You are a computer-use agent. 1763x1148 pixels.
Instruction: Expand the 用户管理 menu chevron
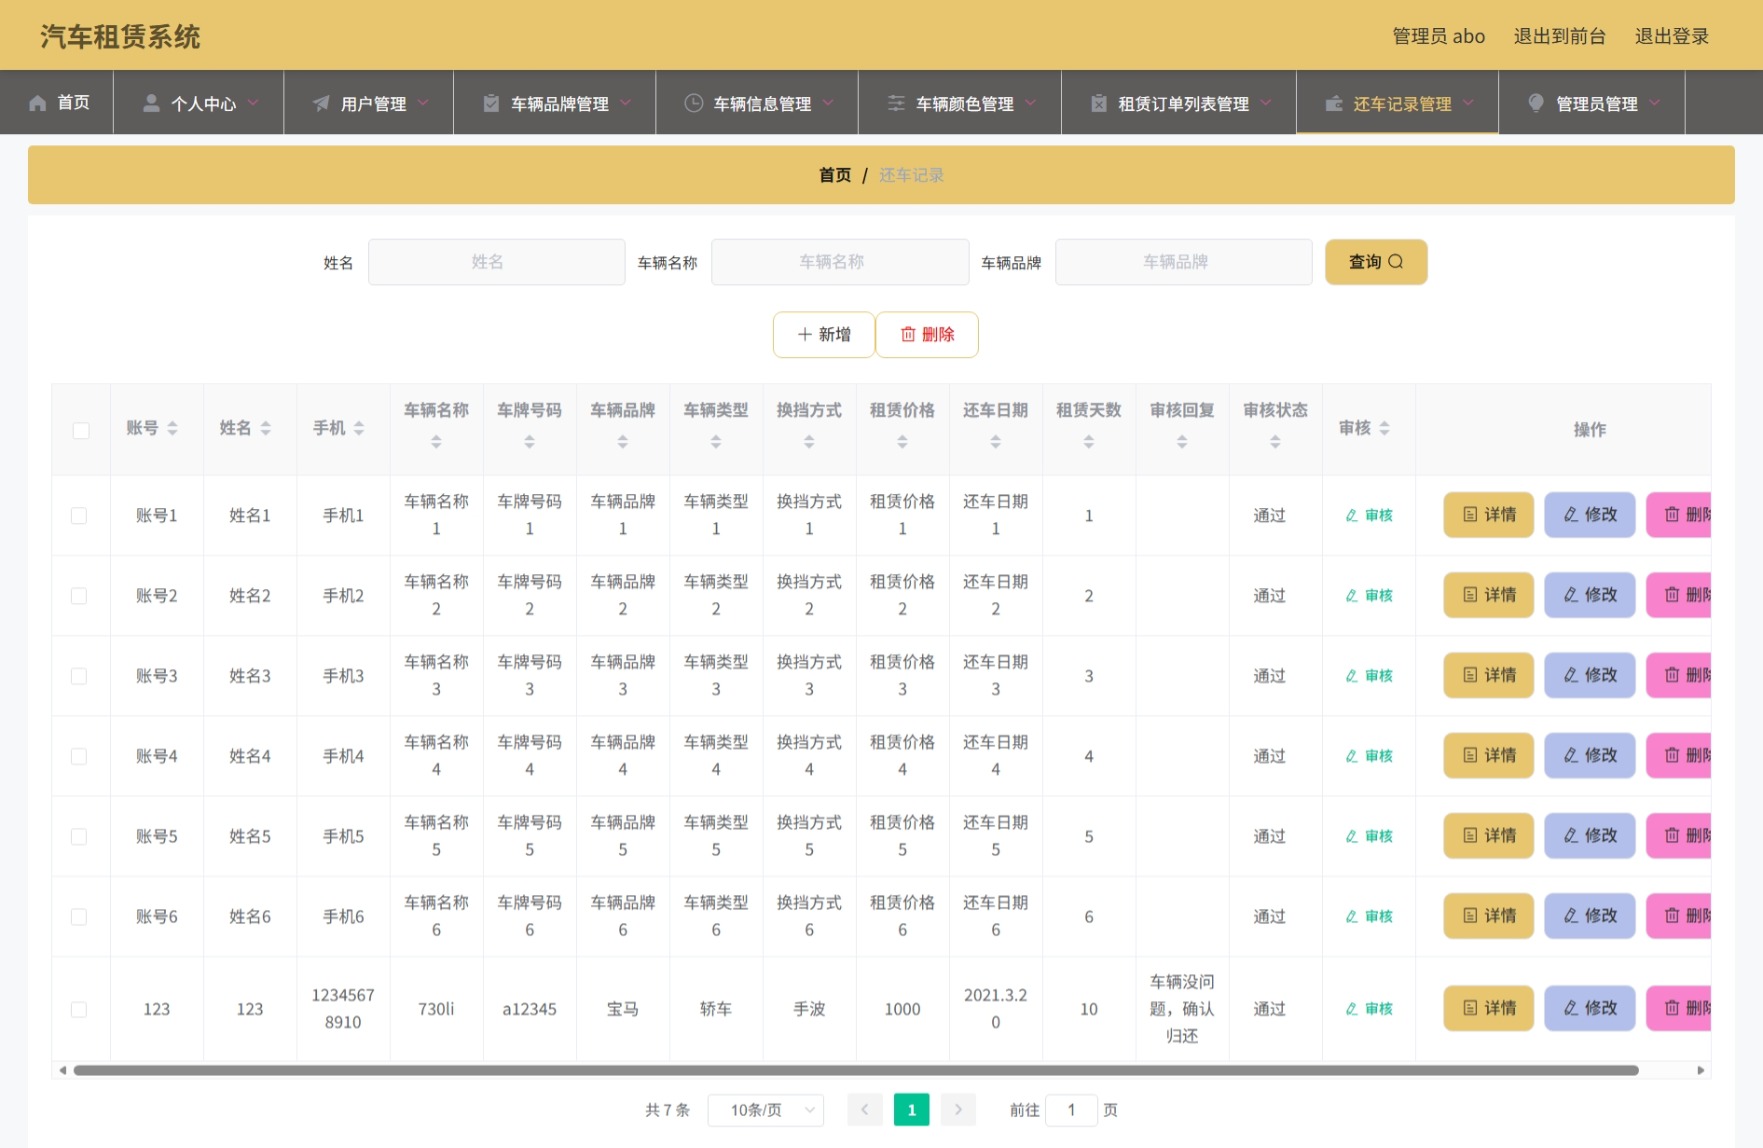point(423,102)
